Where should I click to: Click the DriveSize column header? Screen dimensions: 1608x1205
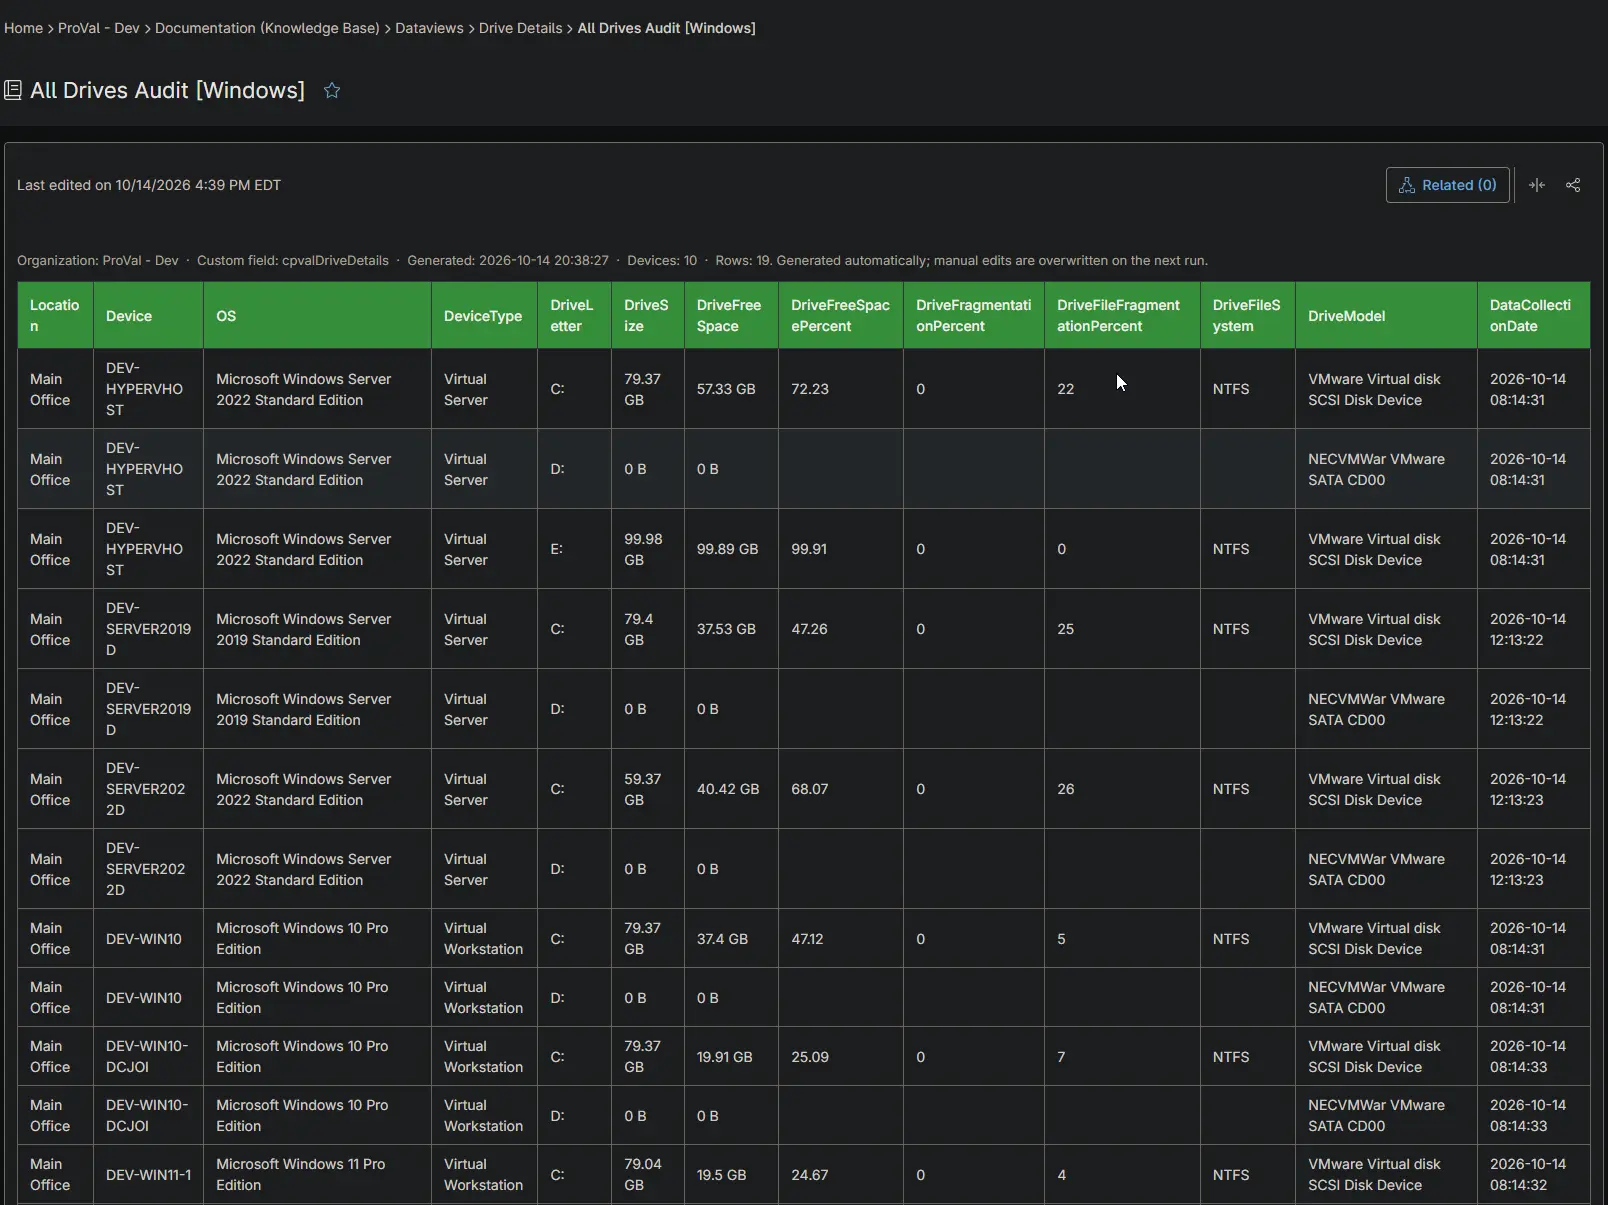647,315
